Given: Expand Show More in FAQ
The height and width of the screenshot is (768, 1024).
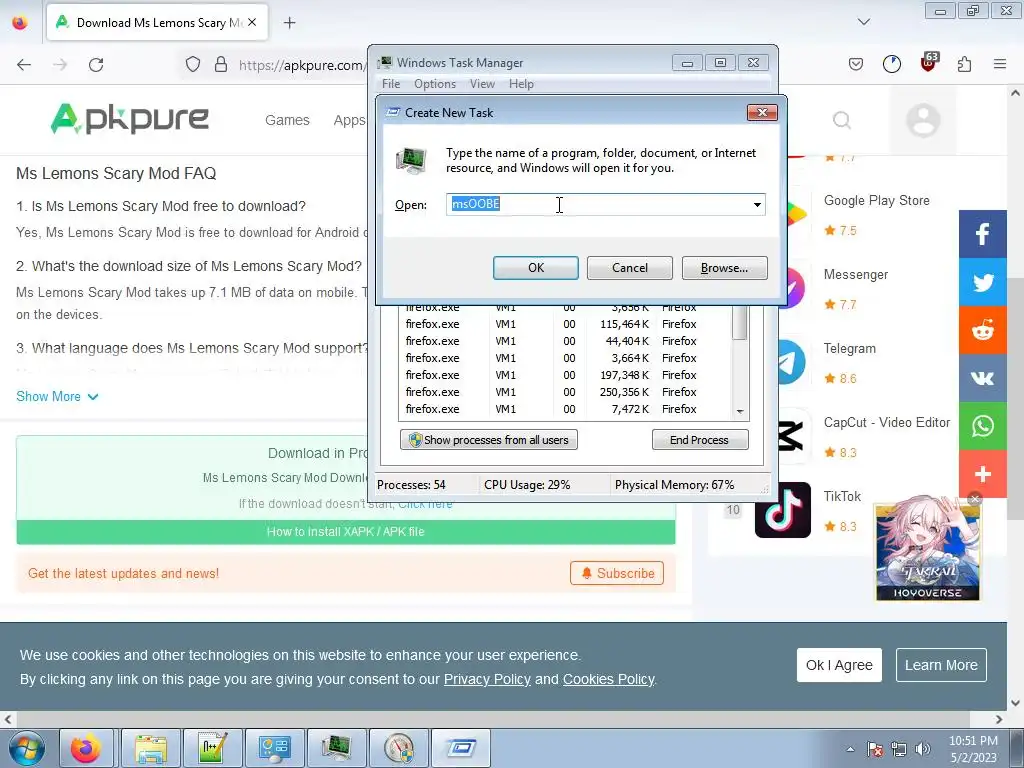Looking at the screenshot, I should coord(57,396).
